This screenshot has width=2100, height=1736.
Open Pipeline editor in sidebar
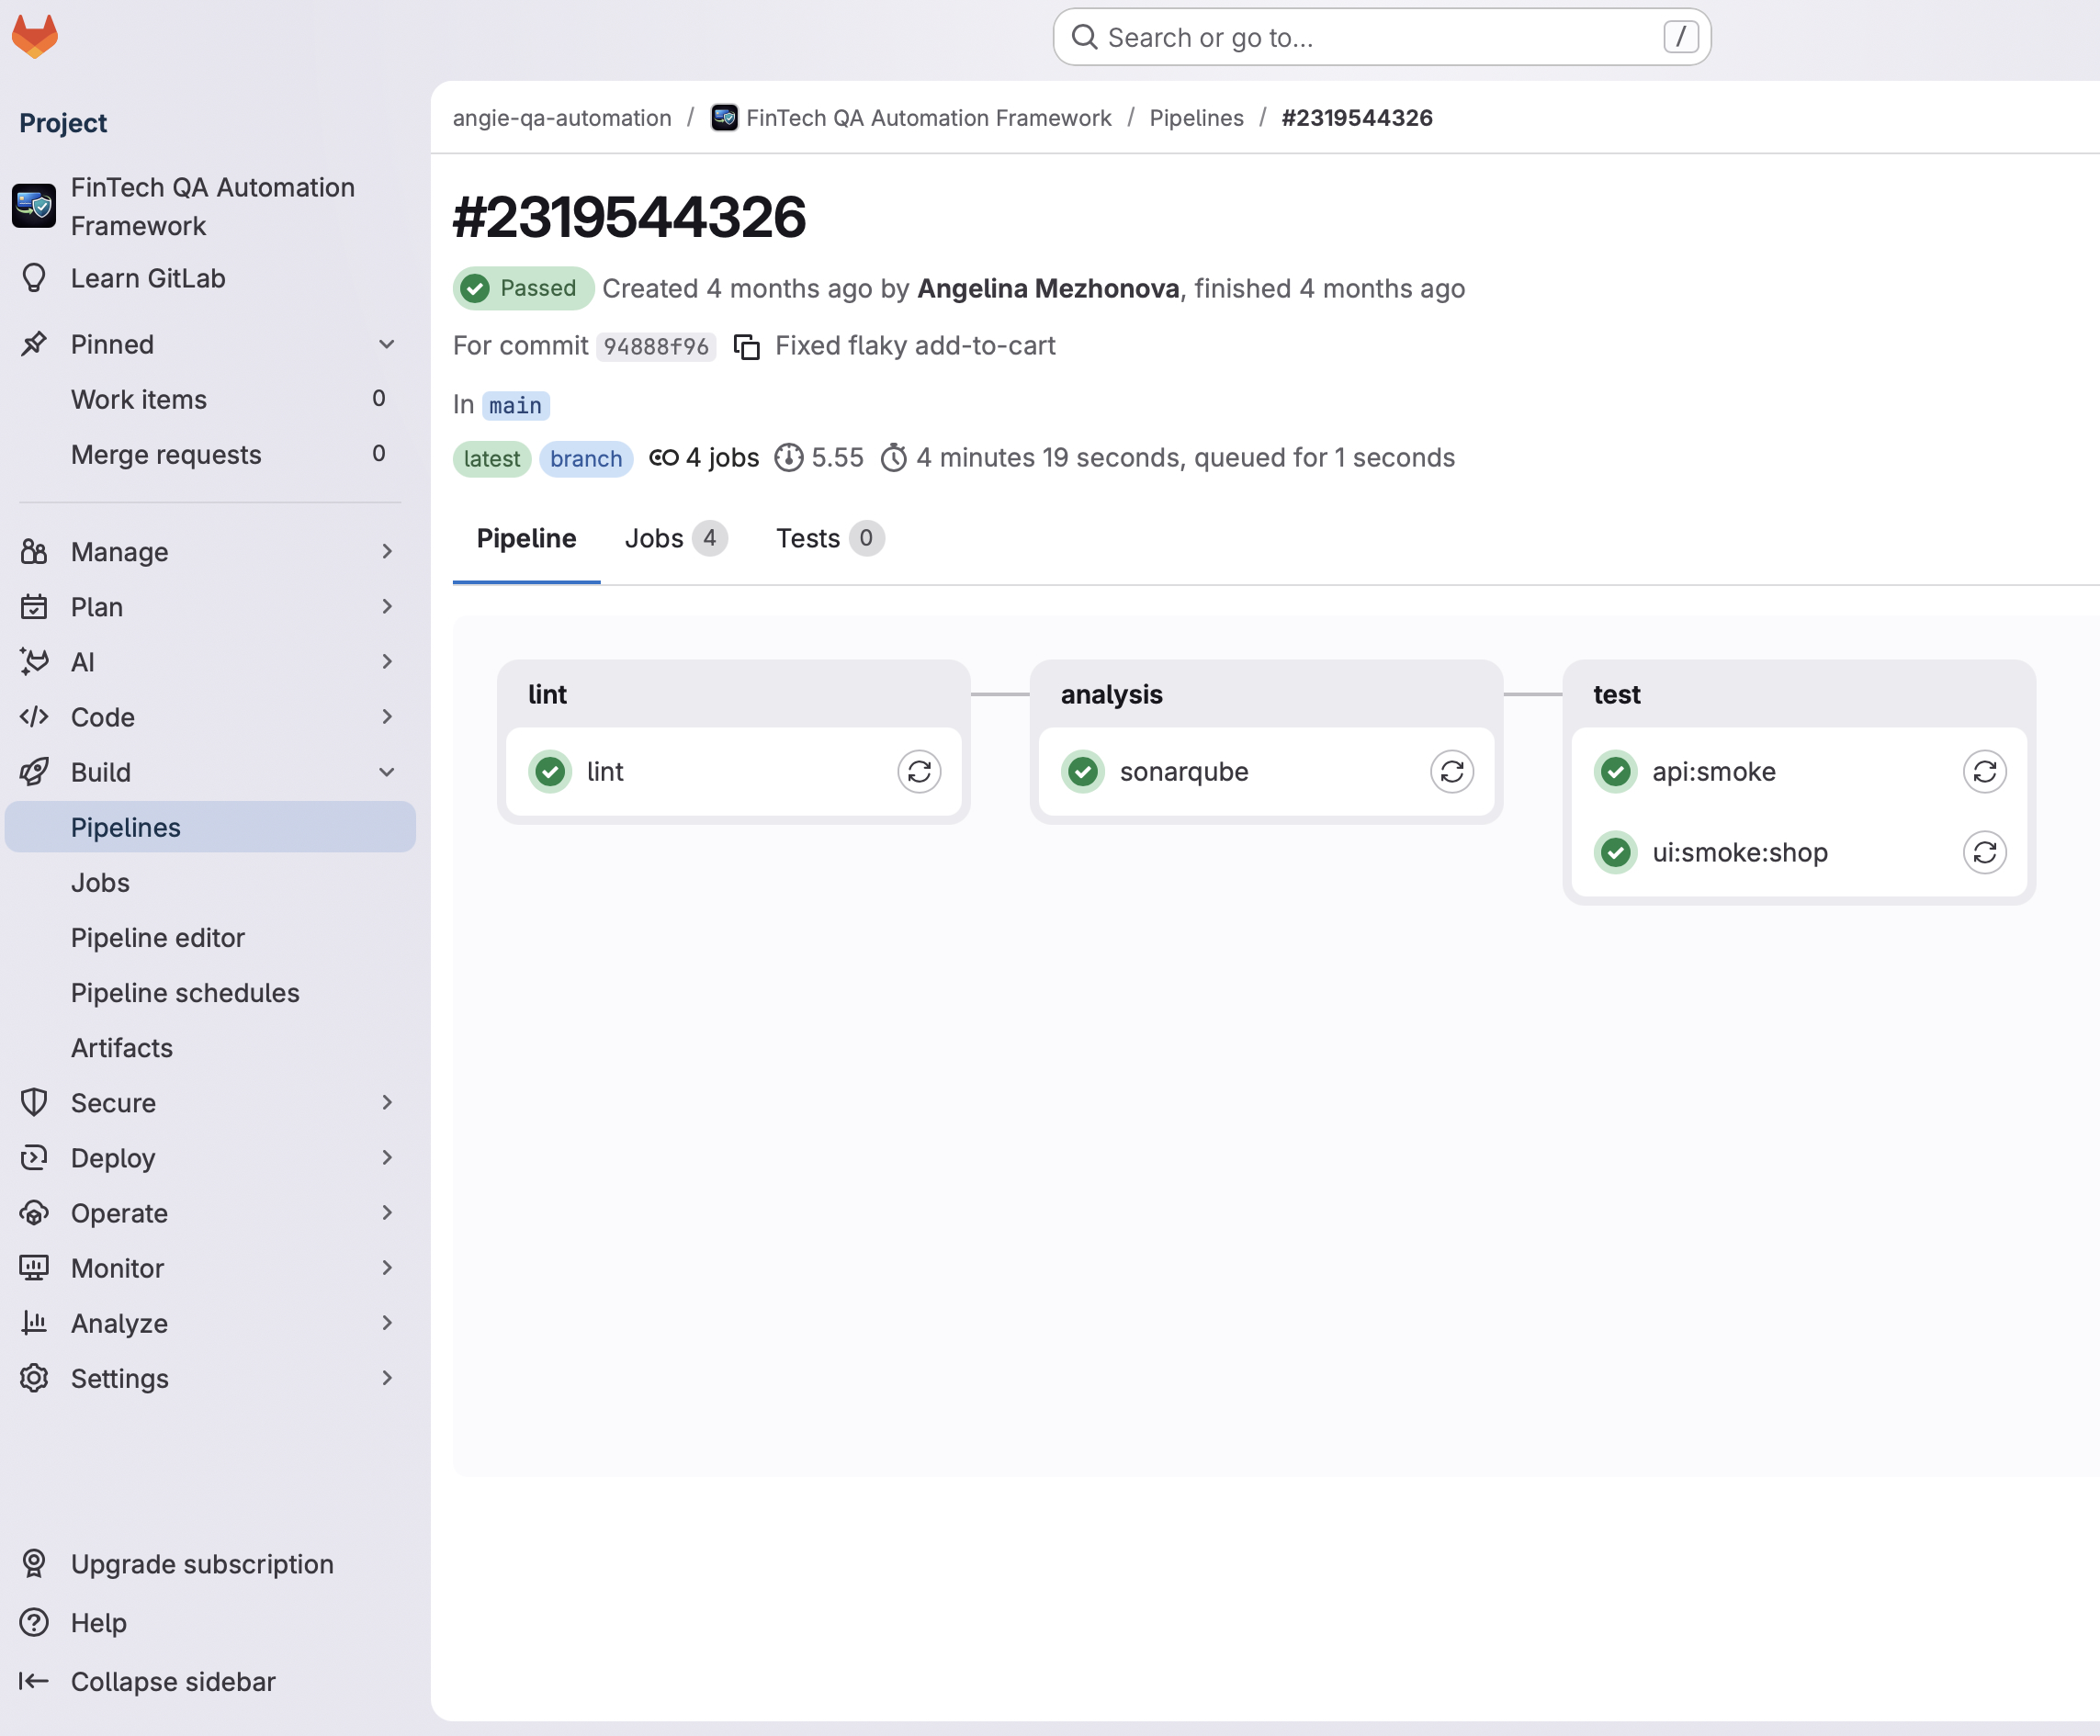(210, 937)
